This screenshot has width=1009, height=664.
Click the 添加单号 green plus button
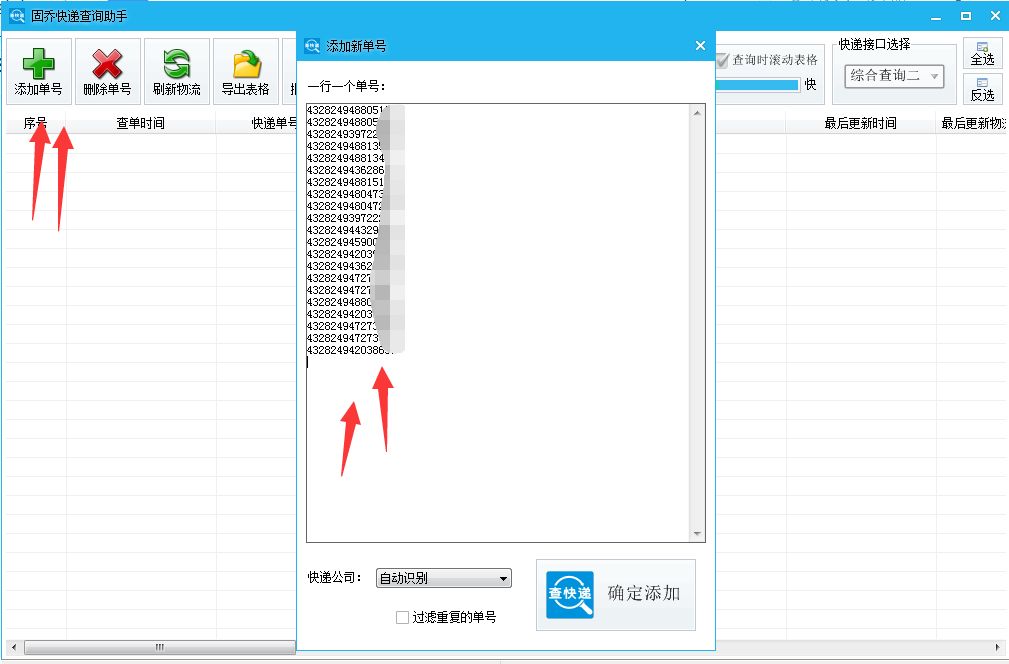(x=39, y=71)
